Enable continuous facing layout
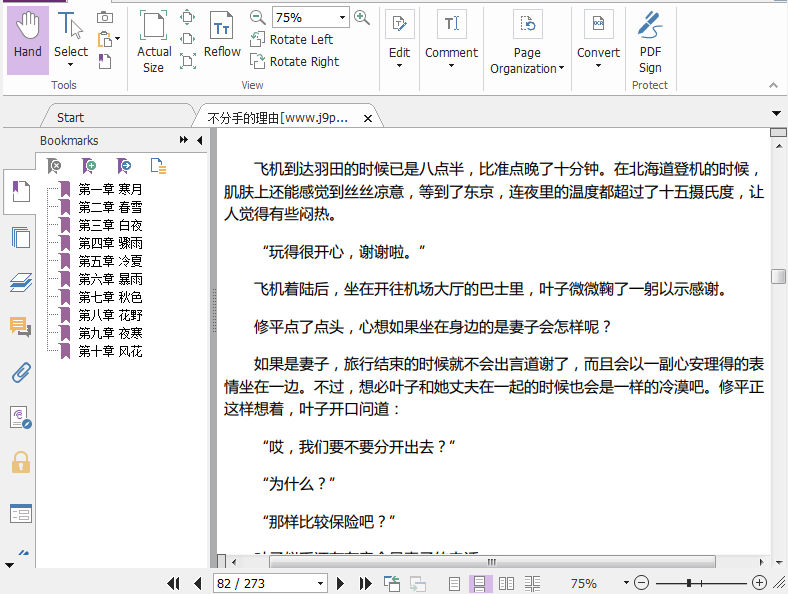The height and width of the screenshot is (594, 788). click(533, 583)
